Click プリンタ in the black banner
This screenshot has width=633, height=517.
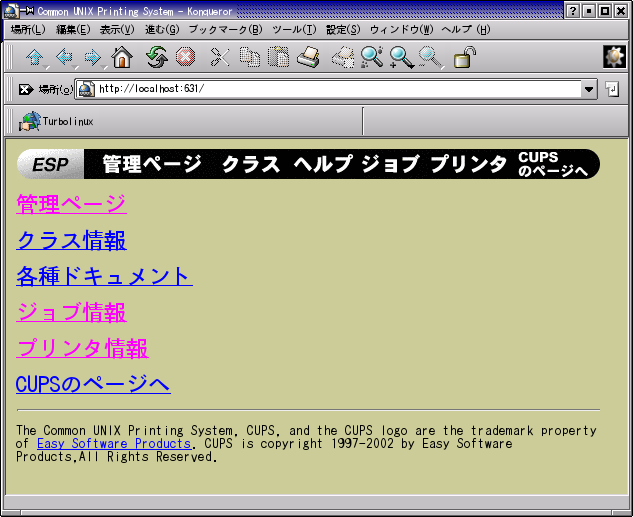468,164
